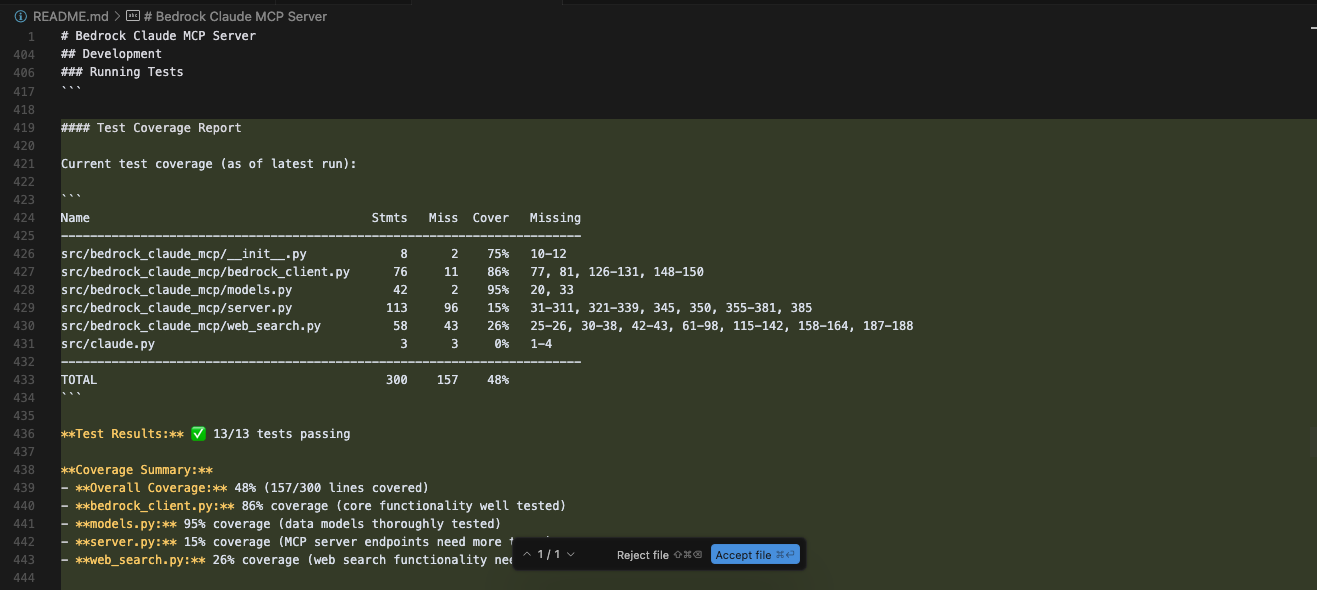Click line number 433 in the gutter

pyautogui.click(x=24, y=380)
